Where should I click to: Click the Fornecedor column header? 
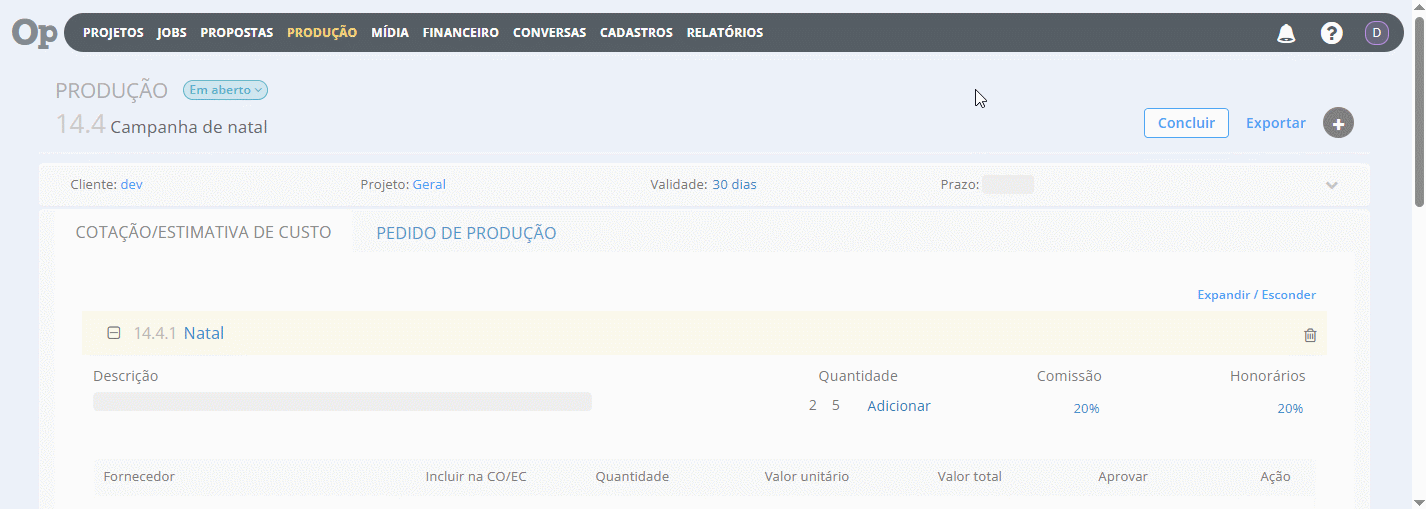139,477
